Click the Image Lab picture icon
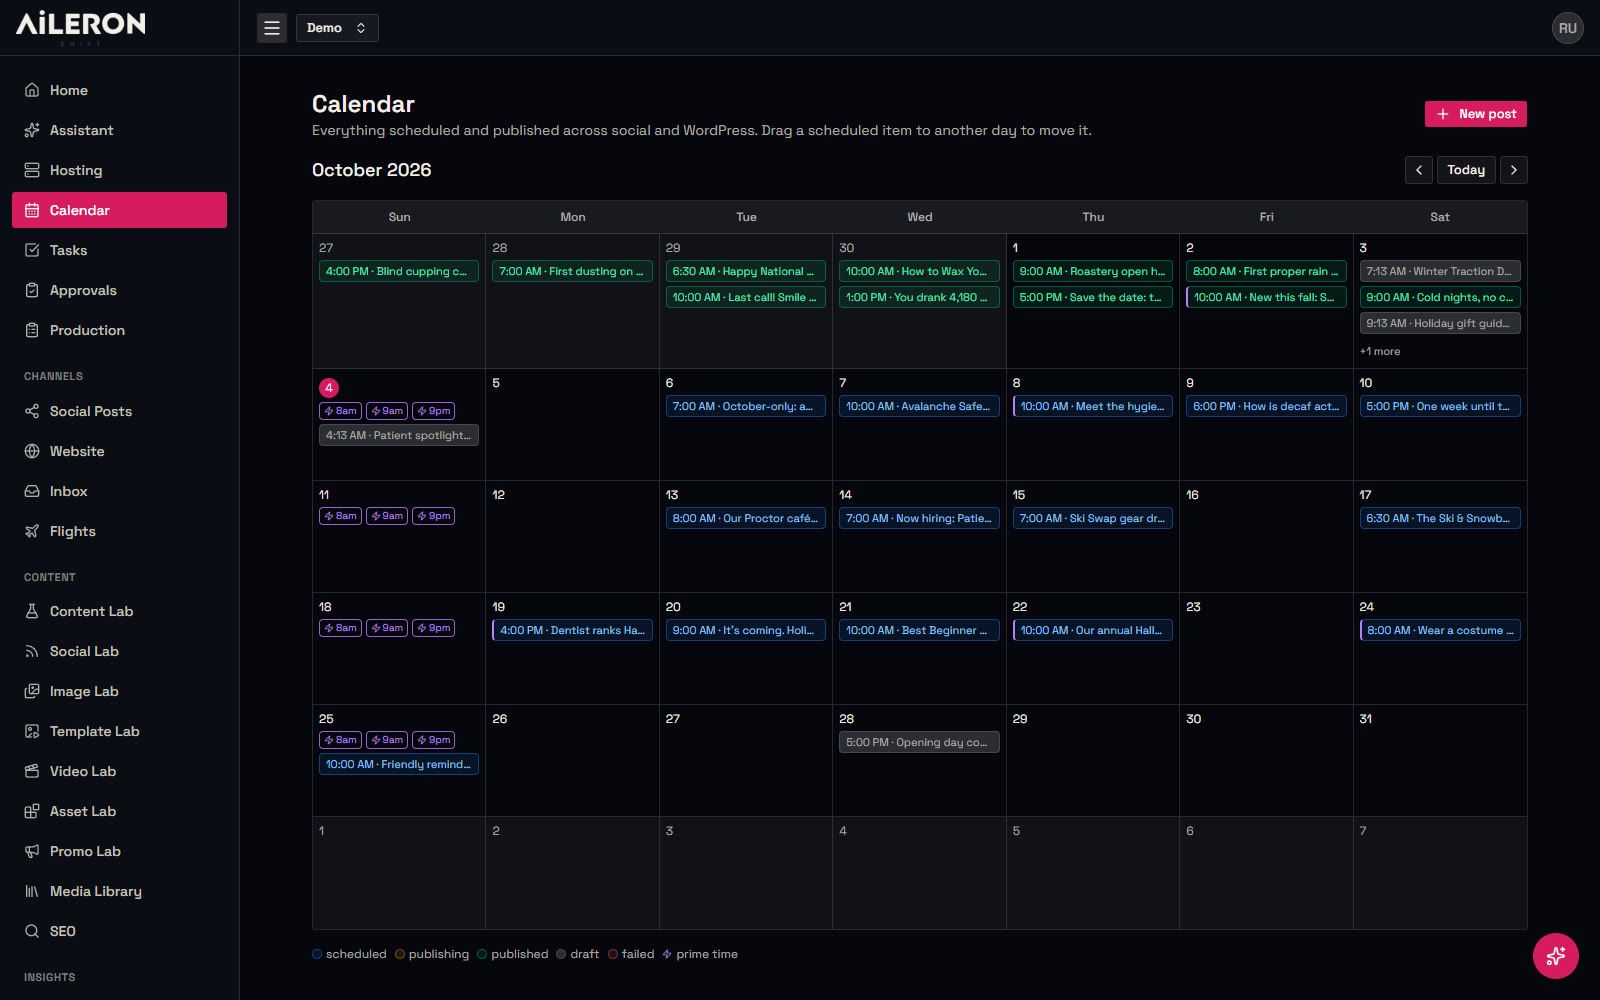Screen dimensions: 1600x1000 pos(32,691)
